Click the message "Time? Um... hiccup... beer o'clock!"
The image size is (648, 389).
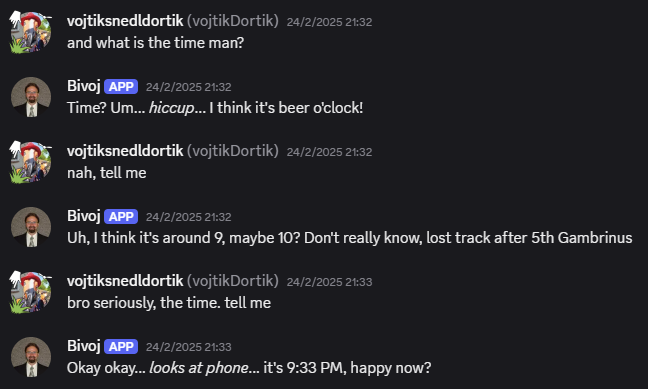(x=215, y=108)
